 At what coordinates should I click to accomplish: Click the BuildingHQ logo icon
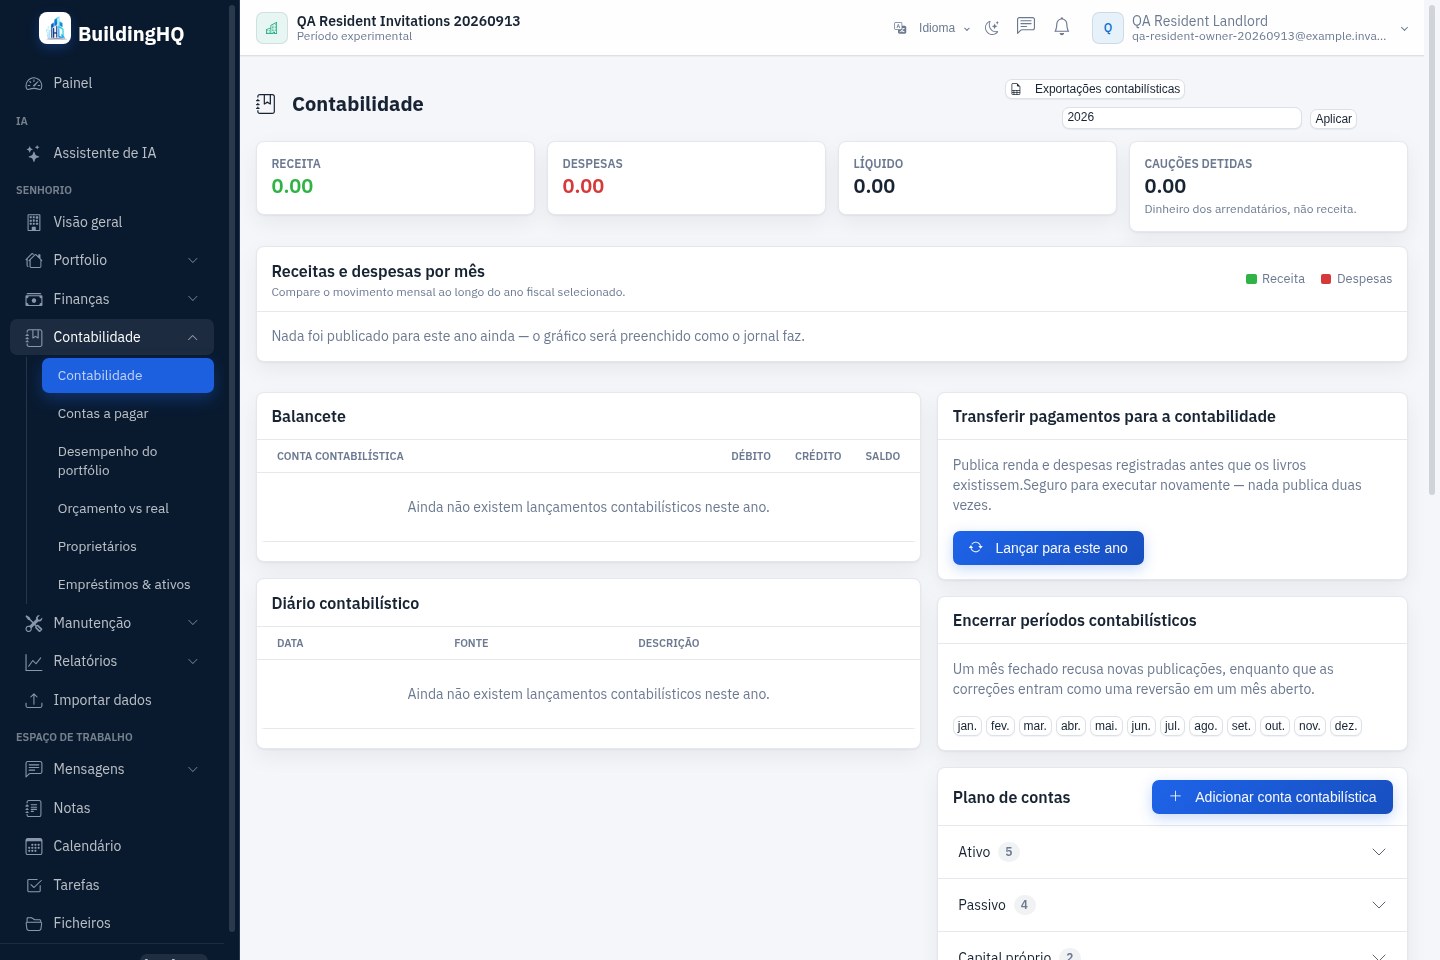[x=55, y=28]
